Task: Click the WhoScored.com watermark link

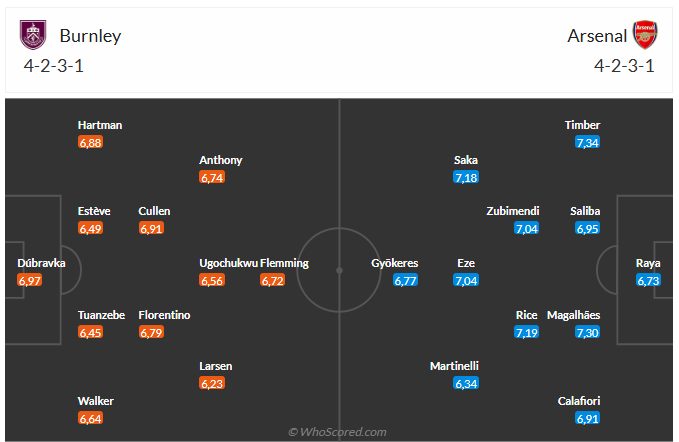Action: click(338, 432)
